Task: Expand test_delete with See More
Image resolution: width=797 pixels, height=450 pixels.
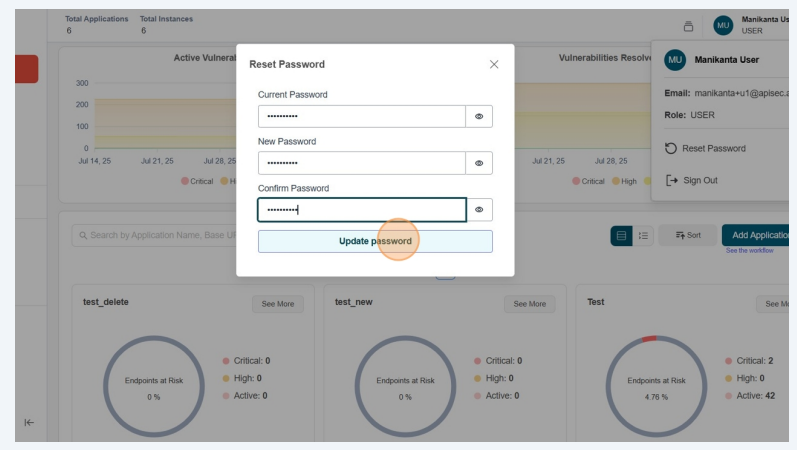Action: pos(278,304)
